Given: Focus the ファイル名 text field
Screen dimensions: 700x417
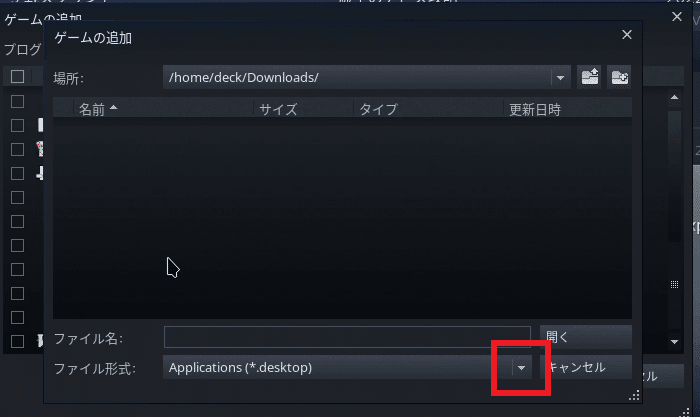Looking at the screenshot, I should coord(347,337).
